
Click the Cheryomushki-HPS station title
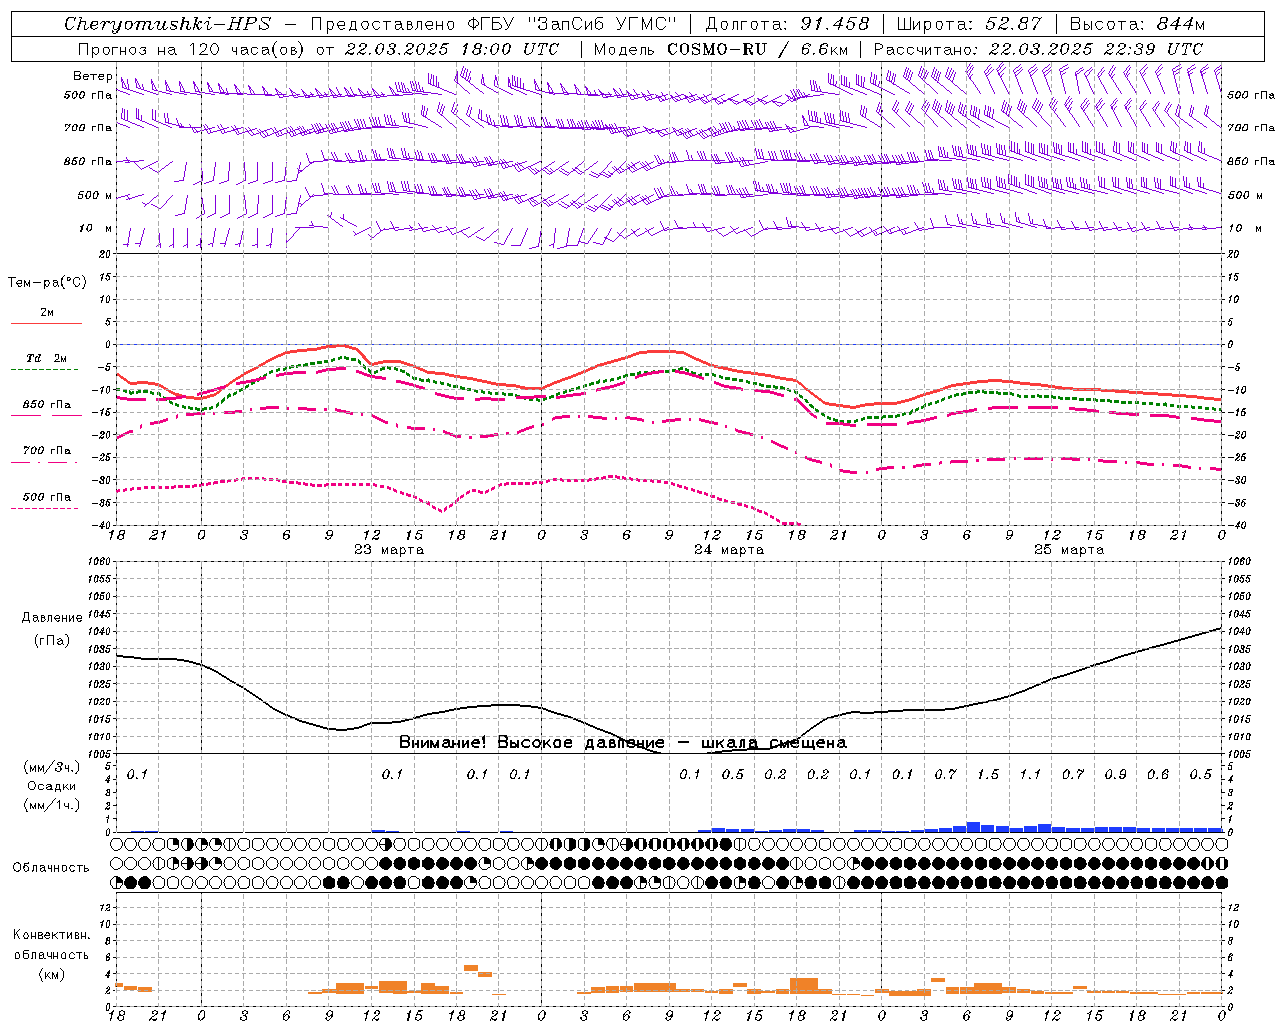click(167, 24)
